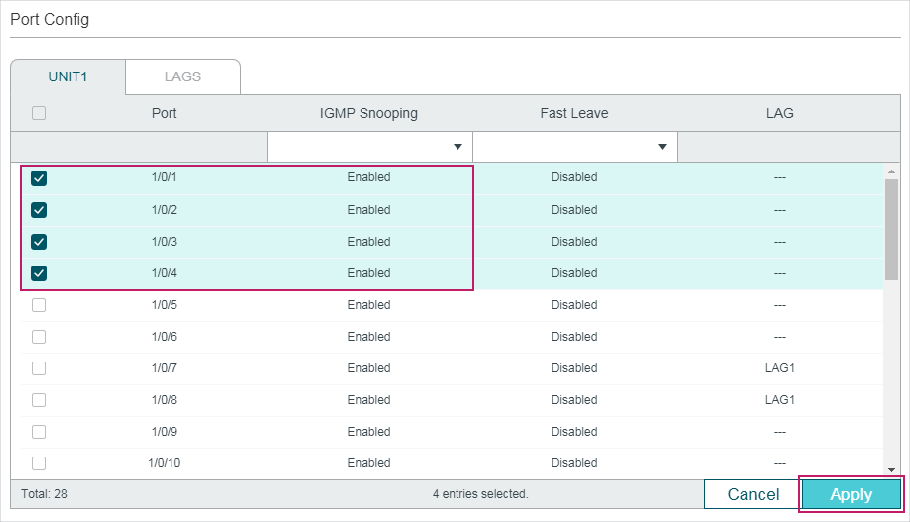Click the Port filter input field

139,147
